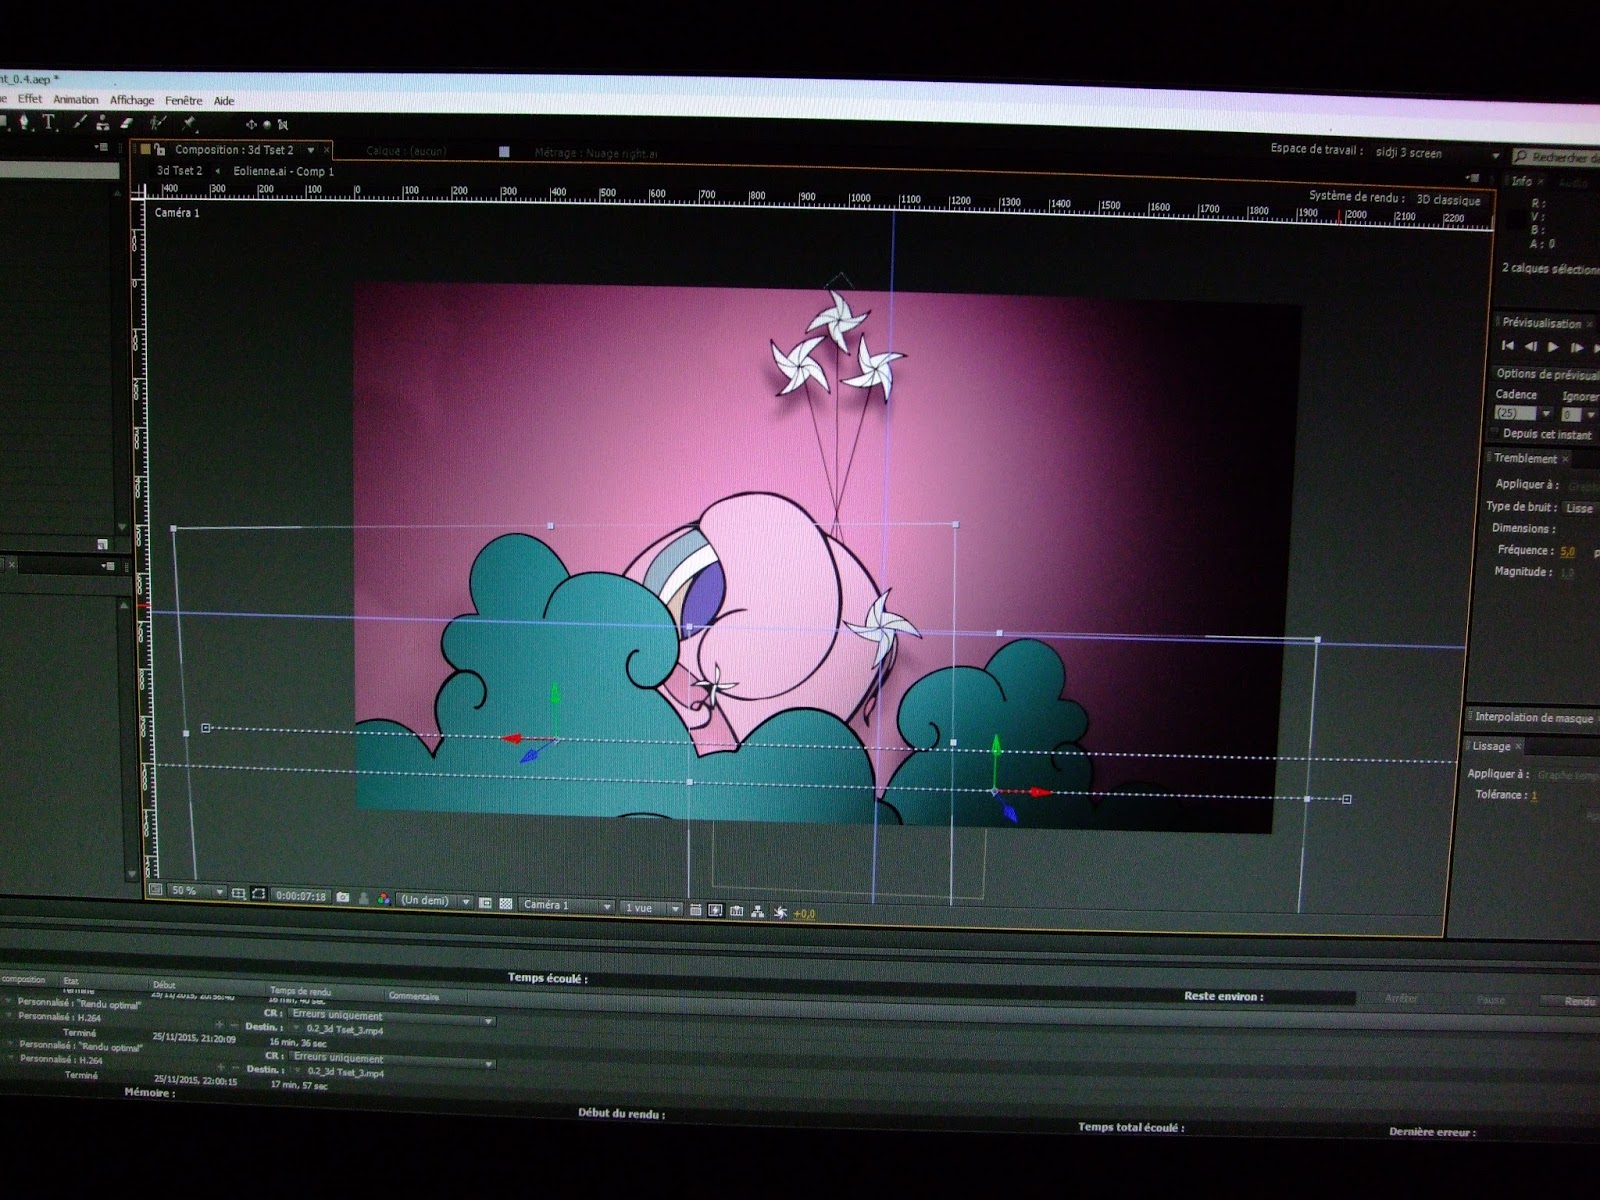Image resolution: width=1600 pixels, height=1200 pixels.
Task: Click the Tremblement panel header
Action: click(1525, 458)
